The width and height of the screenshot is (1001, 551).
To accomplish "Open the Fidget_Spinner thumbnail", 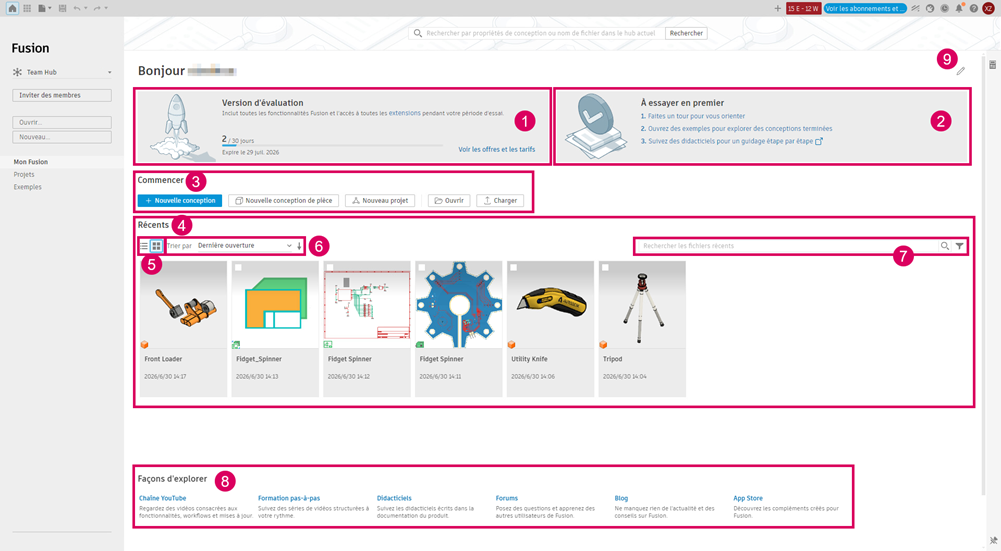I will [x=275, y=305].
